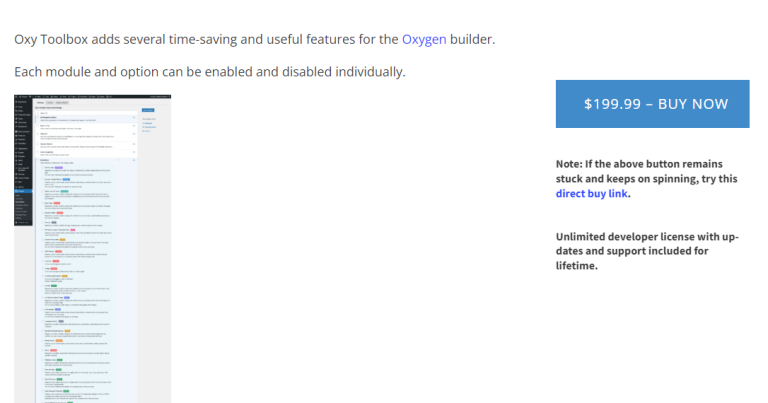Click the highlighted blue sidebar item in the thumbnail
768x403 pixels.
click(24, 190)
